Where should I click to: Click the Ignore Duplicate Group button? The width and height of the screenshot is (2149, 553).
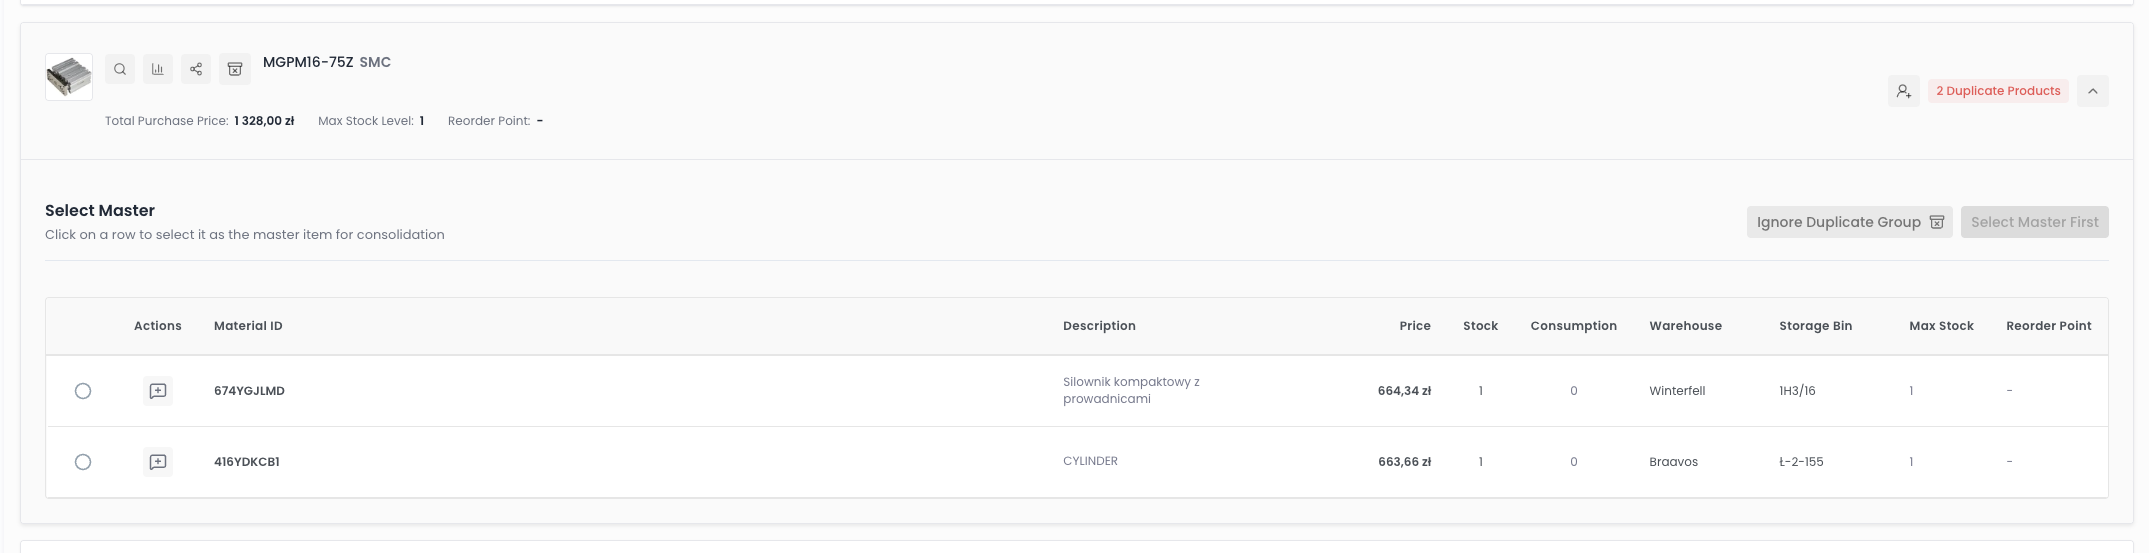(x=1849, y=222)
